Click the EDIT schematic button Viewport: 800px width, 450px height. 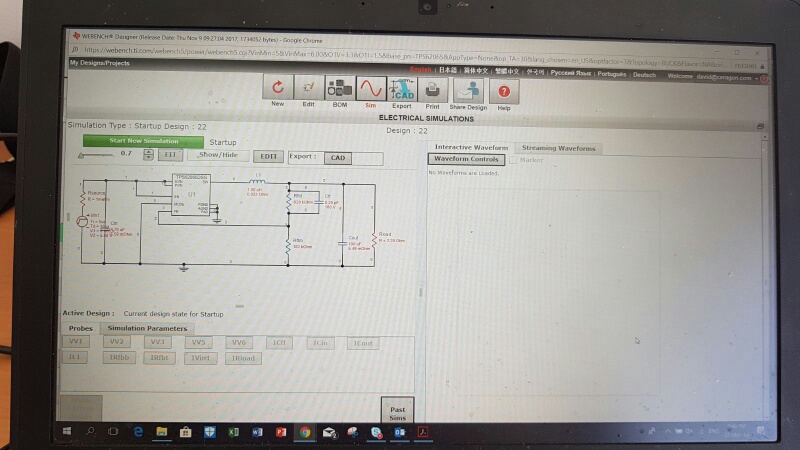coord(268,156)
